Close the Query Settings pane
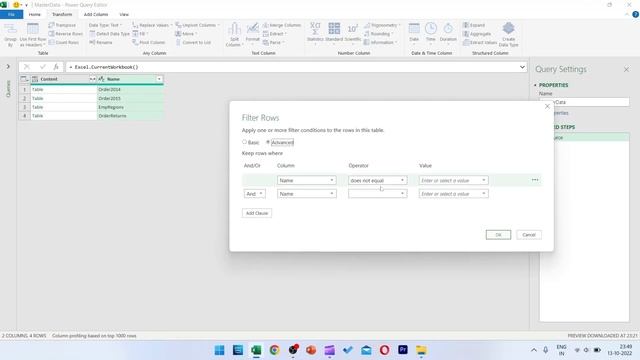The height and width of the screenshot is (360, 640). (x=626, y=70)
